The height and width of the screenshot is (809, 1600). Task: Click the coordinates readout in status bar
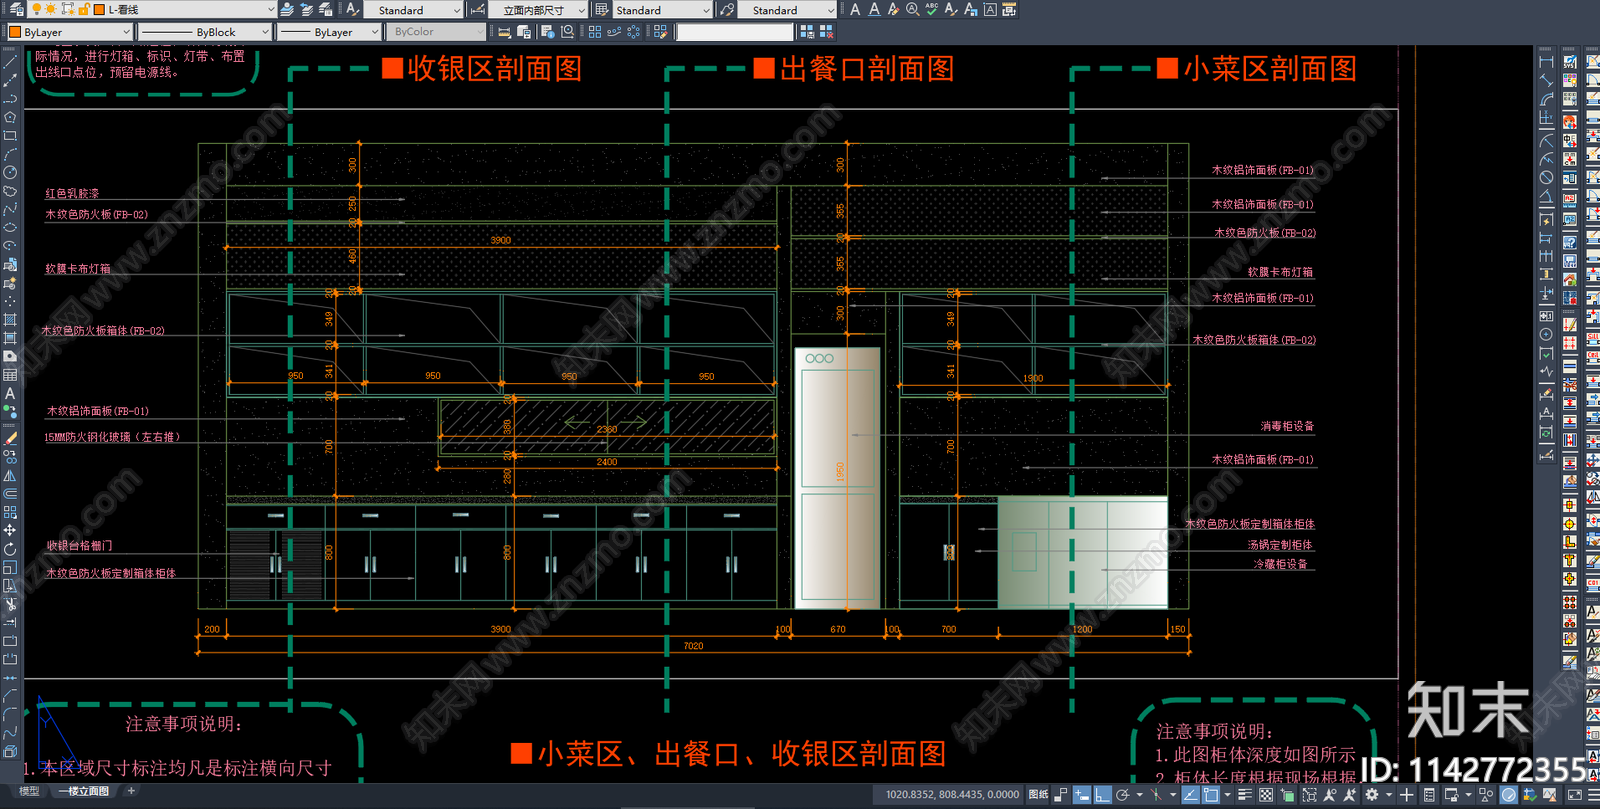(x=952, y=795)
